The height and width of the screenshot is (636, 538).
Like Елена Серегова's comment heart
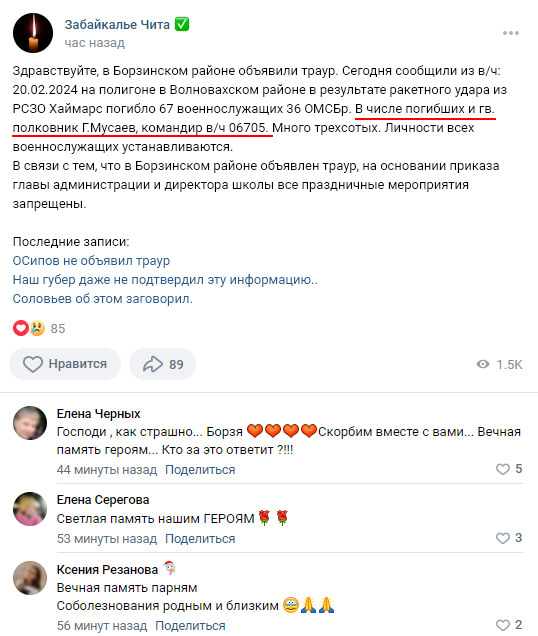click(503, 538)
